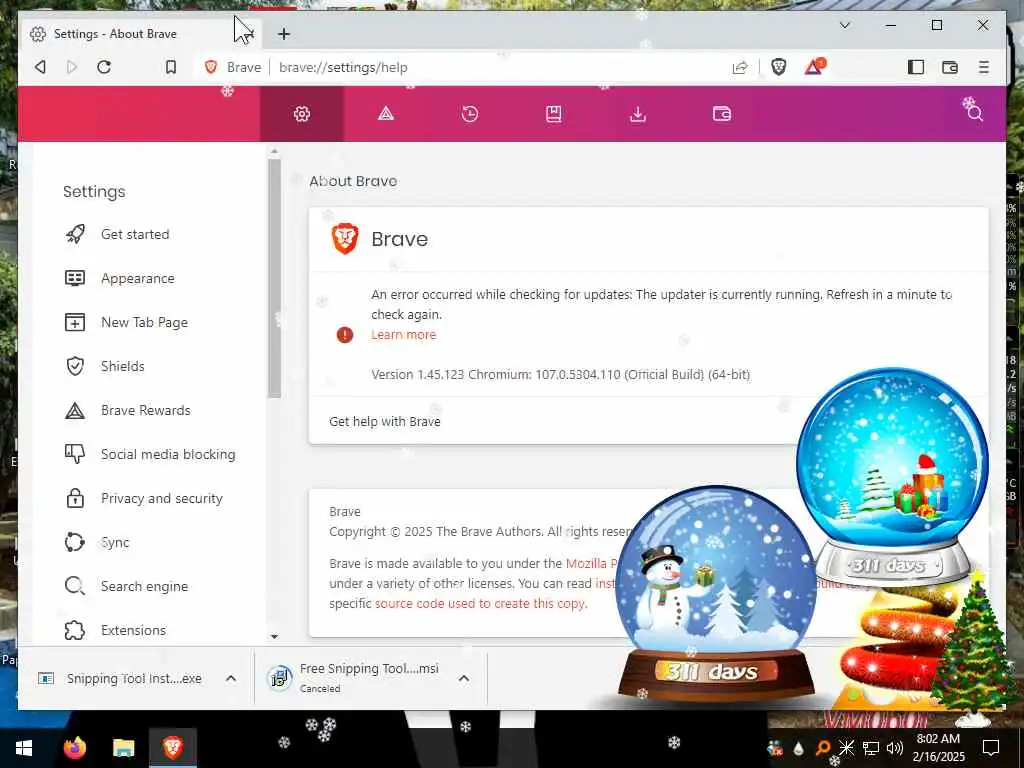
Task: Click the gifts snow globe showing 311 days
Action: [892, 475]
